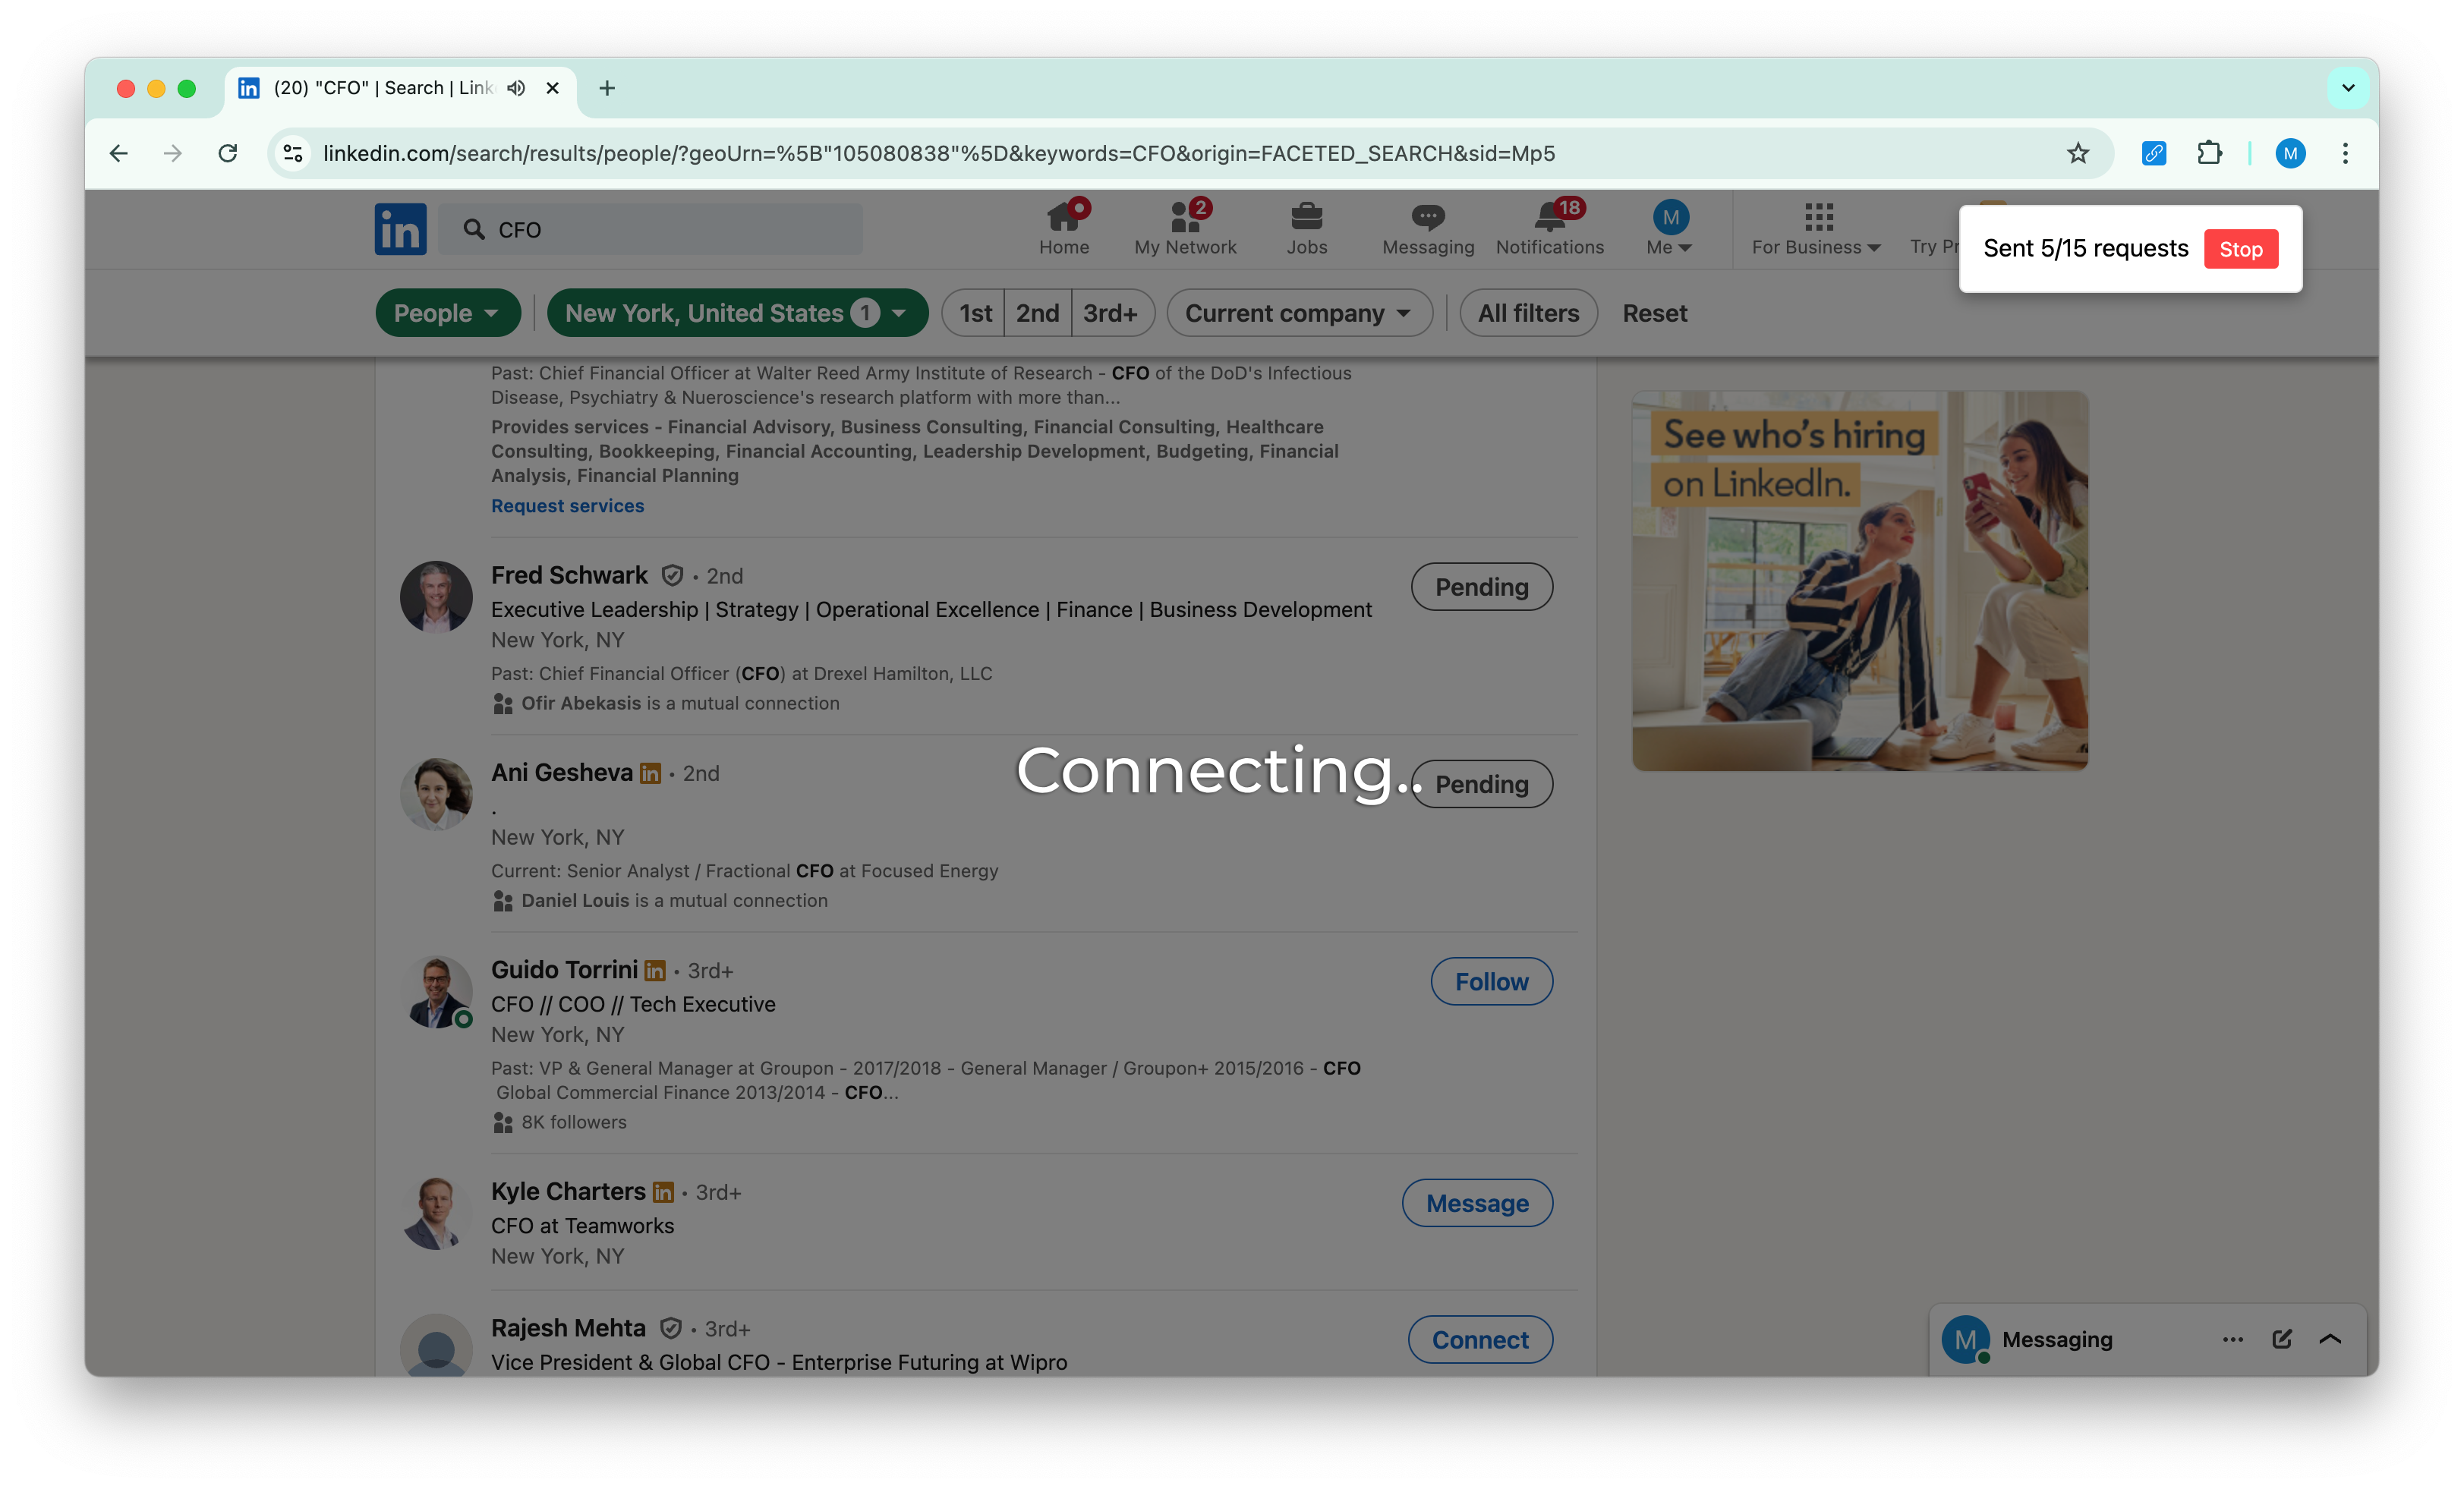Close the LinkedIn search tab

click(552, 88)
